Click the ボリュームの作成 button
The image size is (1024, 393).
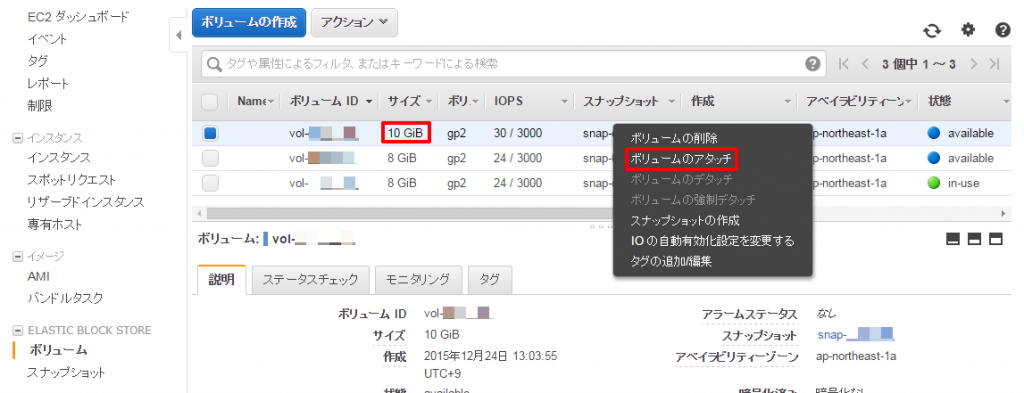point(249,22)
